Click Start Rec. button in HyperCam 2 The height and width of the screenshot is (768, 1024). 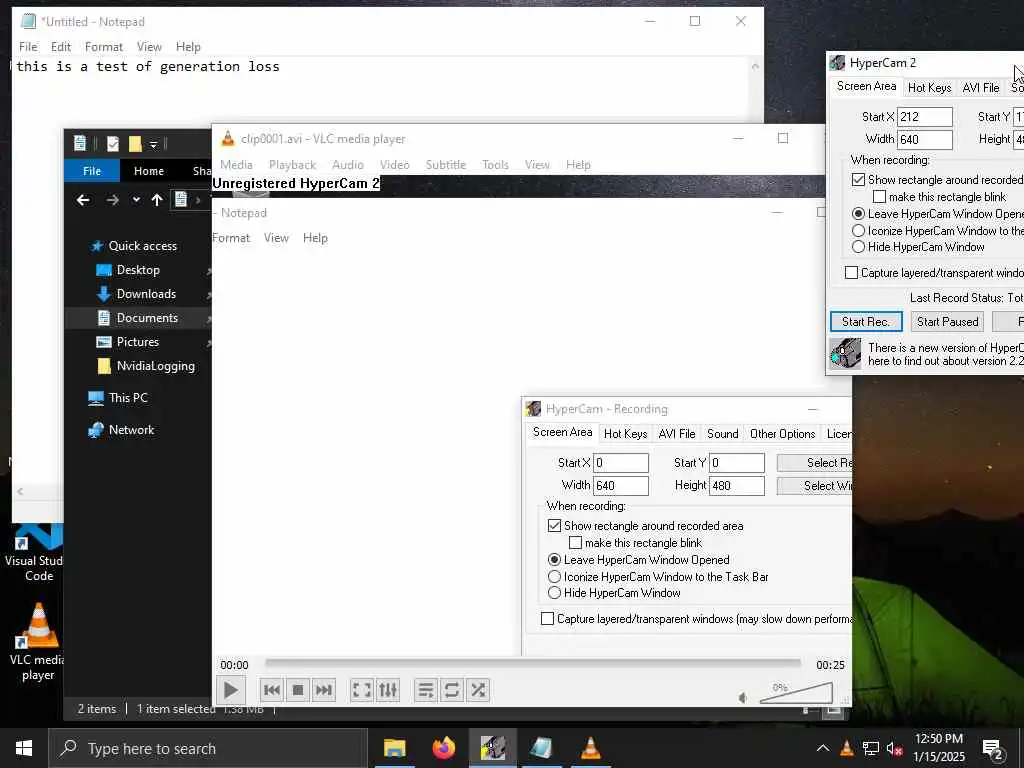[866, 321]
